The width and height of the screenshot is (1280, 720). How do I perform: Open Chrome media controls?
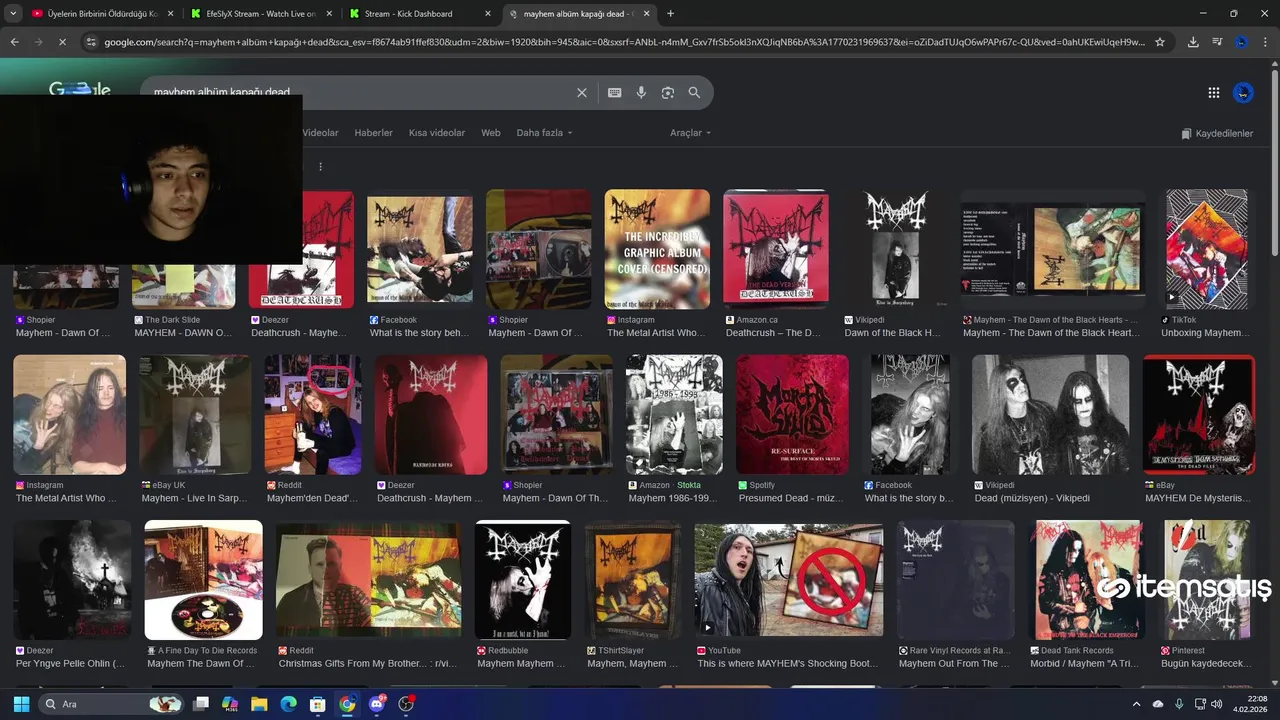(1217, 42)
